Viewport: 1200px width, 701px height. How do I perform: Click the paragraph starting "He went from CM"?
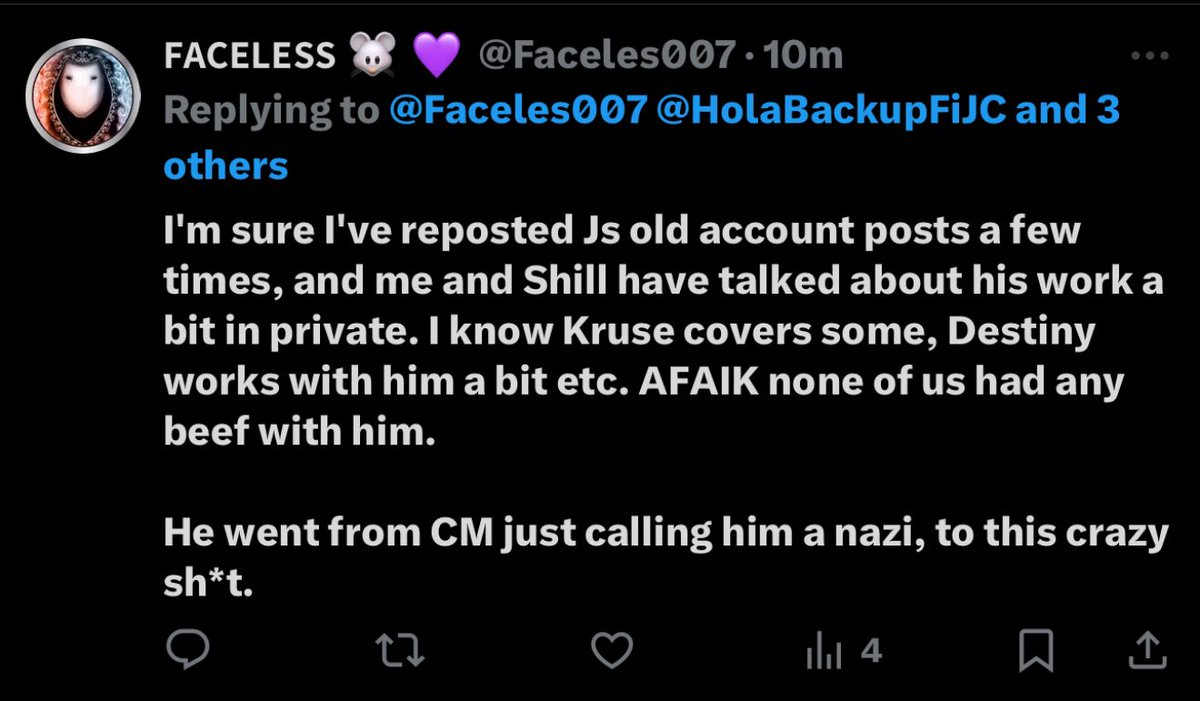[660, 534]
